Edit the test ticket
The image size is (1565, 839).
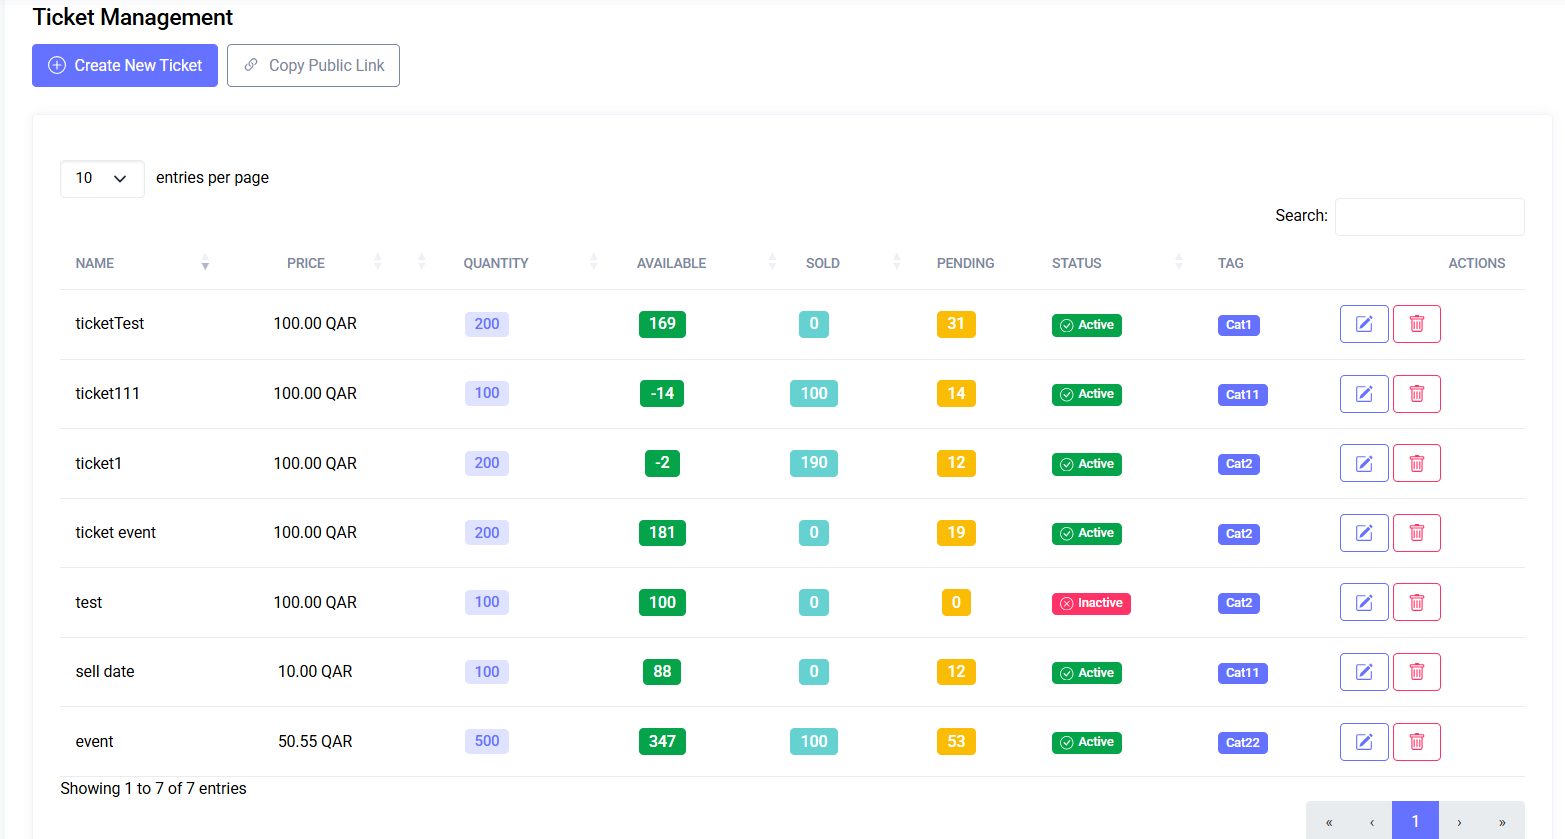click(1363, 602)
